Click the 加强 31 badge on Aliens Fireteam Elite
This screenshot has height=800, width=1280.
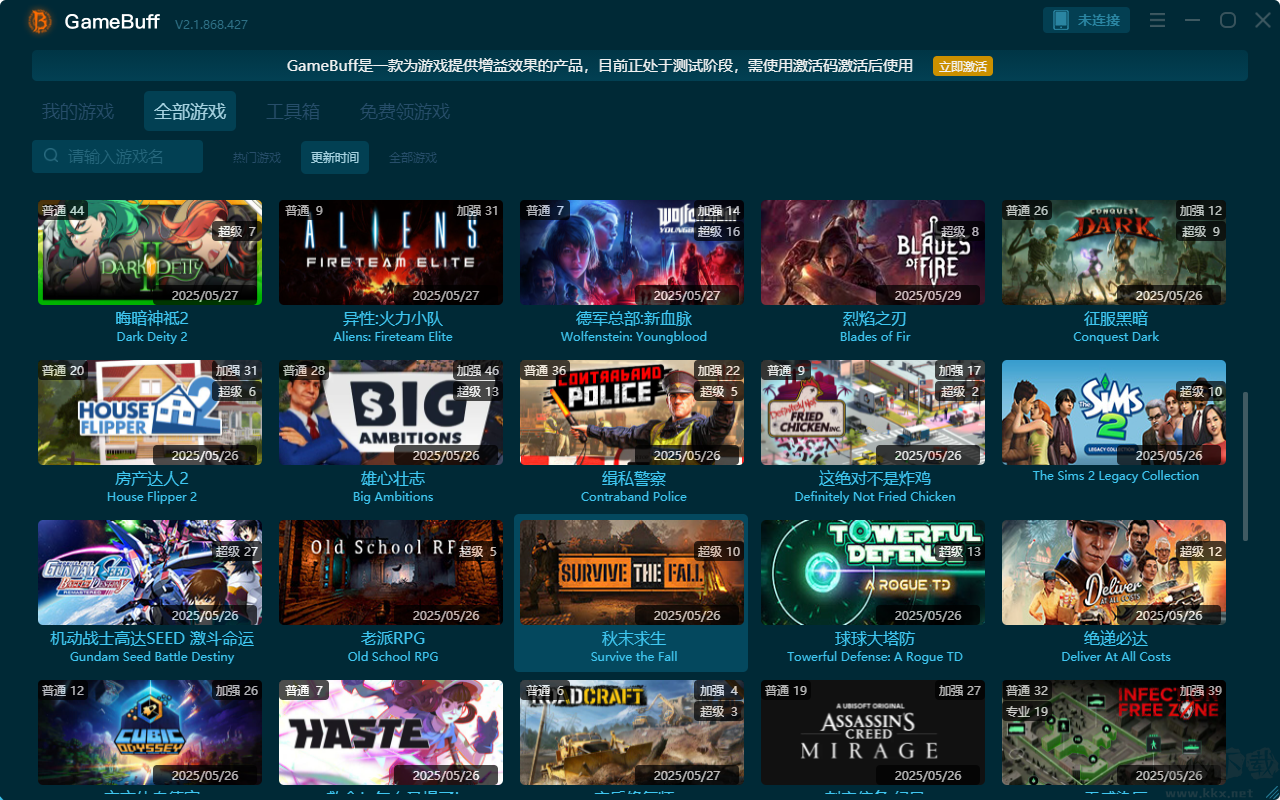pos(478,210)
